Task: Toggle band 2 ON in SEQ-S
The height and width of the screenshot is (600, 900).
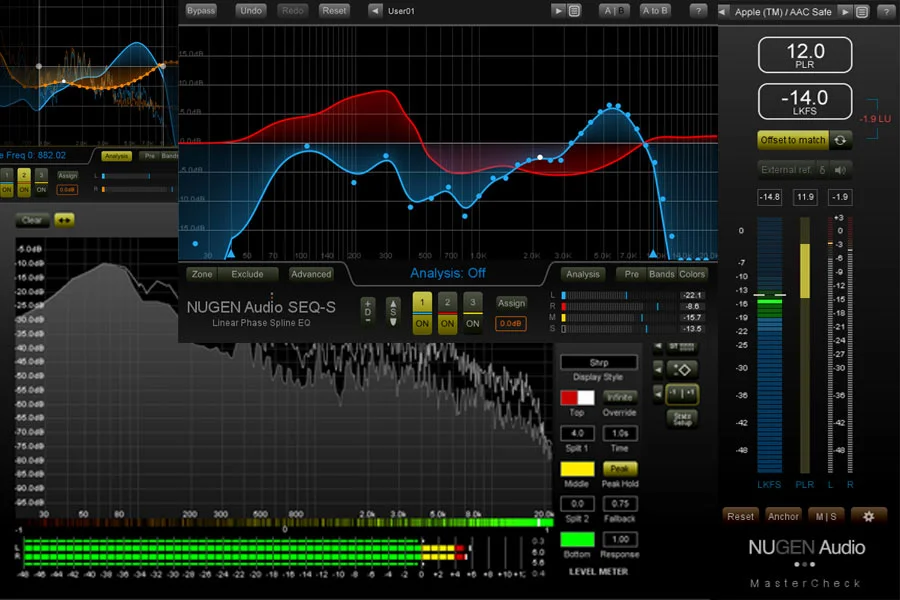Action: pyautogui.click(x=448, y=324)
